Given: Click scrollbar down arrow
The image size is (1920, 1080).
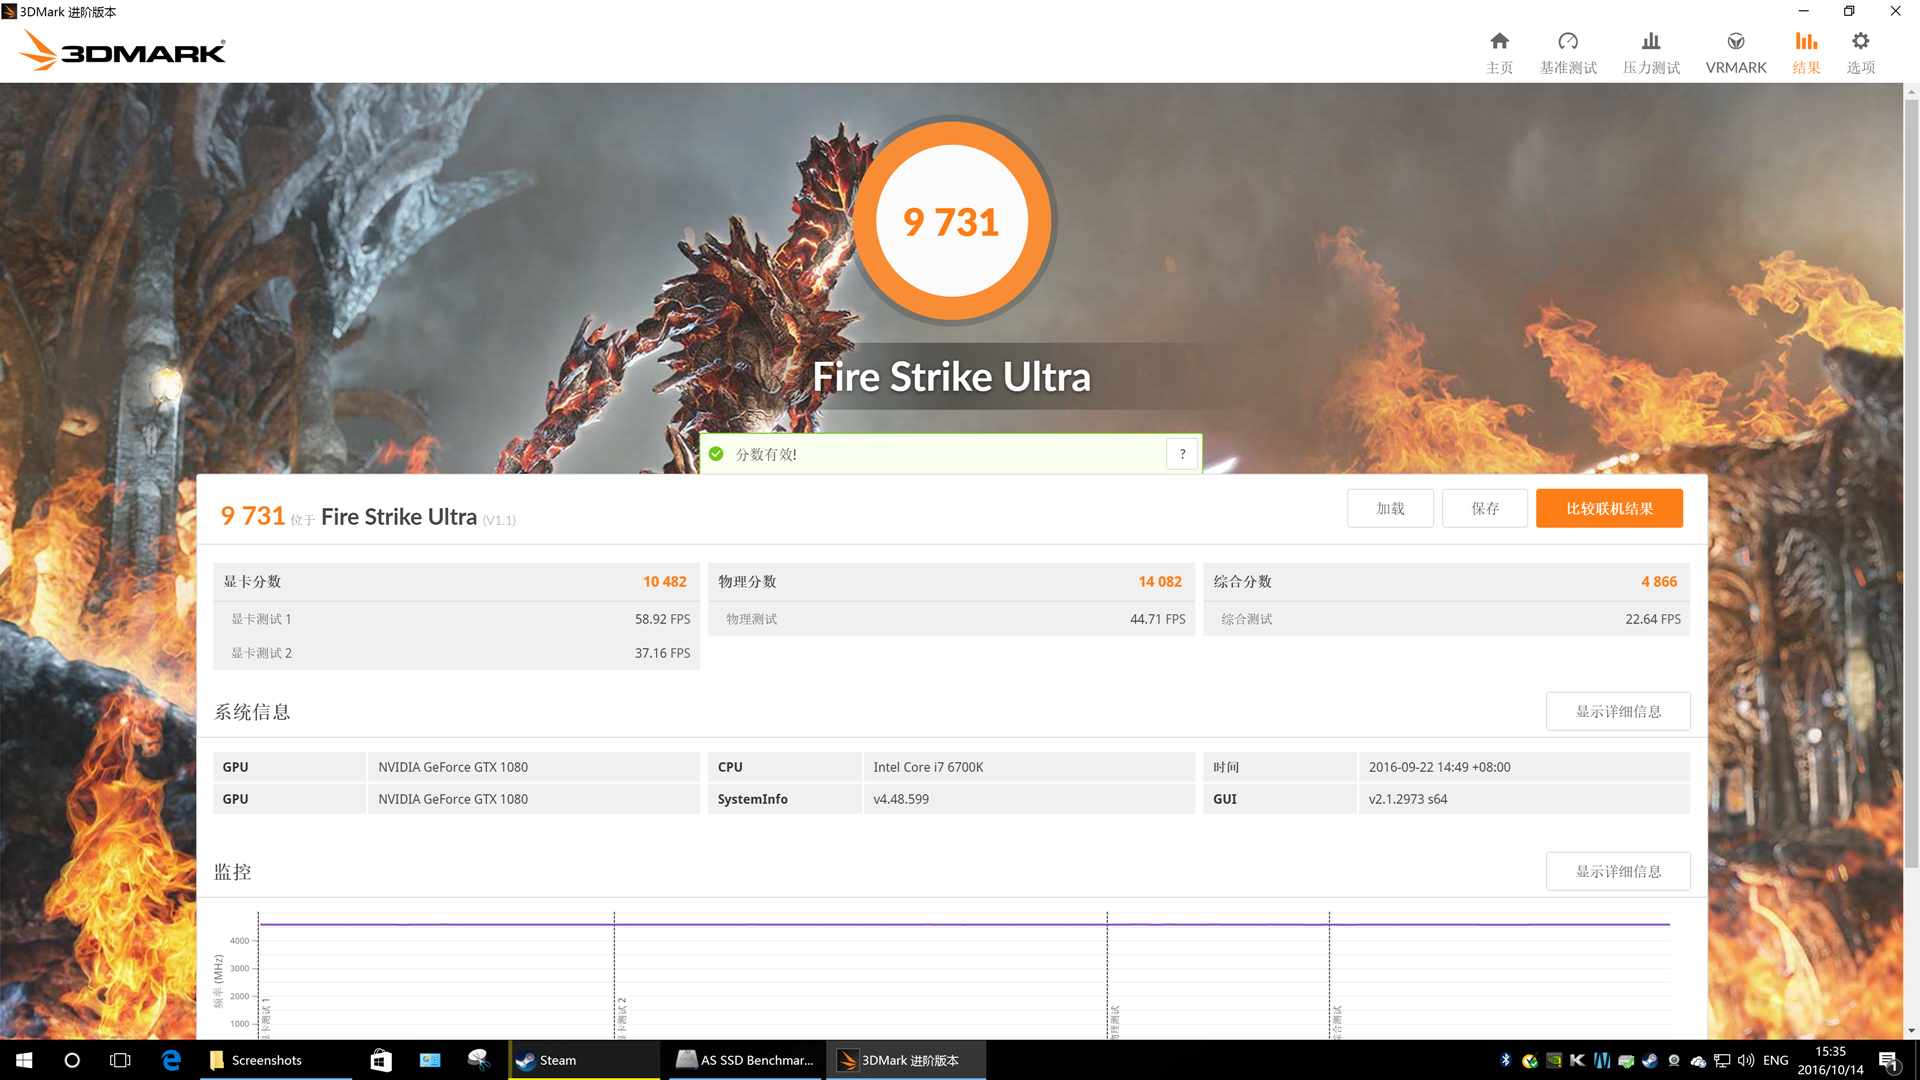Looking at the screenshot, I should point(1911,1030).
